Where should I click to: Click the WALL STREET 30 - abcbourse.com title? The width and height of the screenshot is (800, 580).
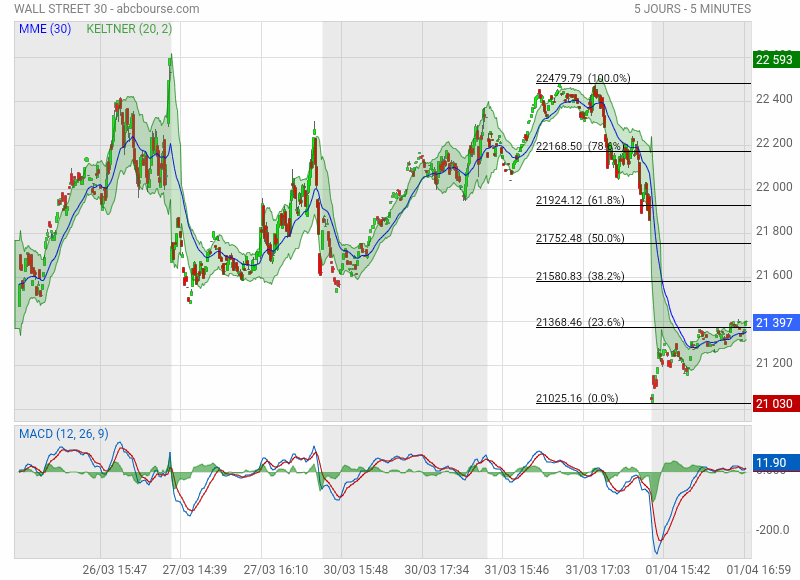[107, 9]
